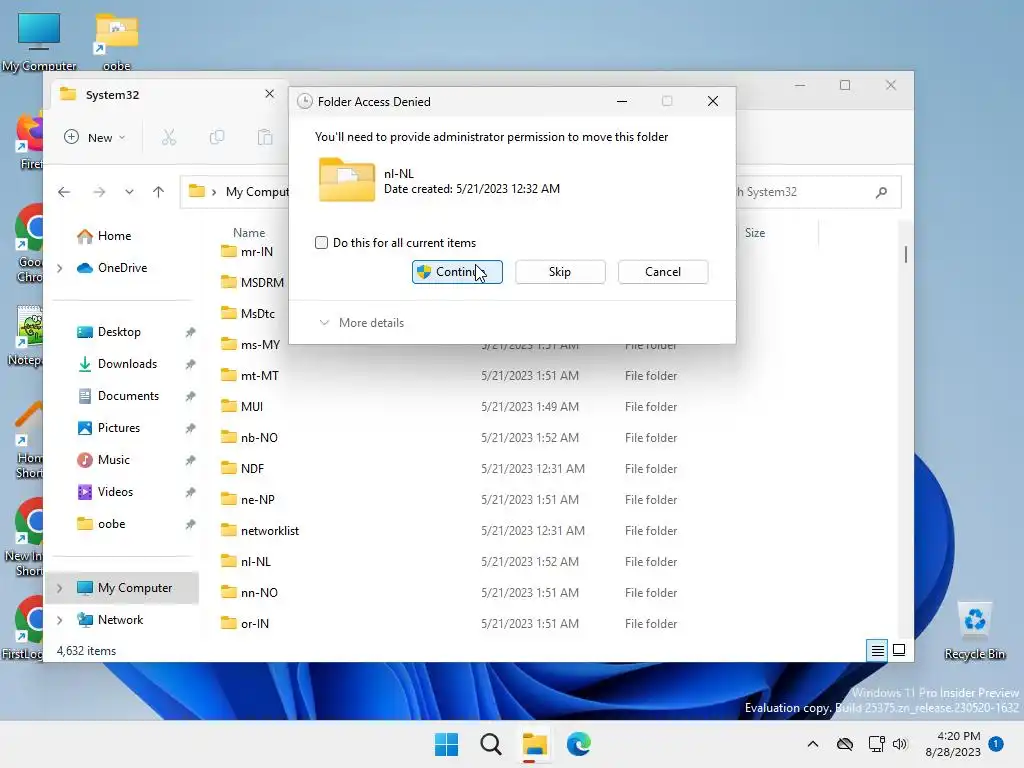Open the Windows Start menu
Image resolution: width=1024 pixels, height=768 pixels.
(x=447, y=744)
